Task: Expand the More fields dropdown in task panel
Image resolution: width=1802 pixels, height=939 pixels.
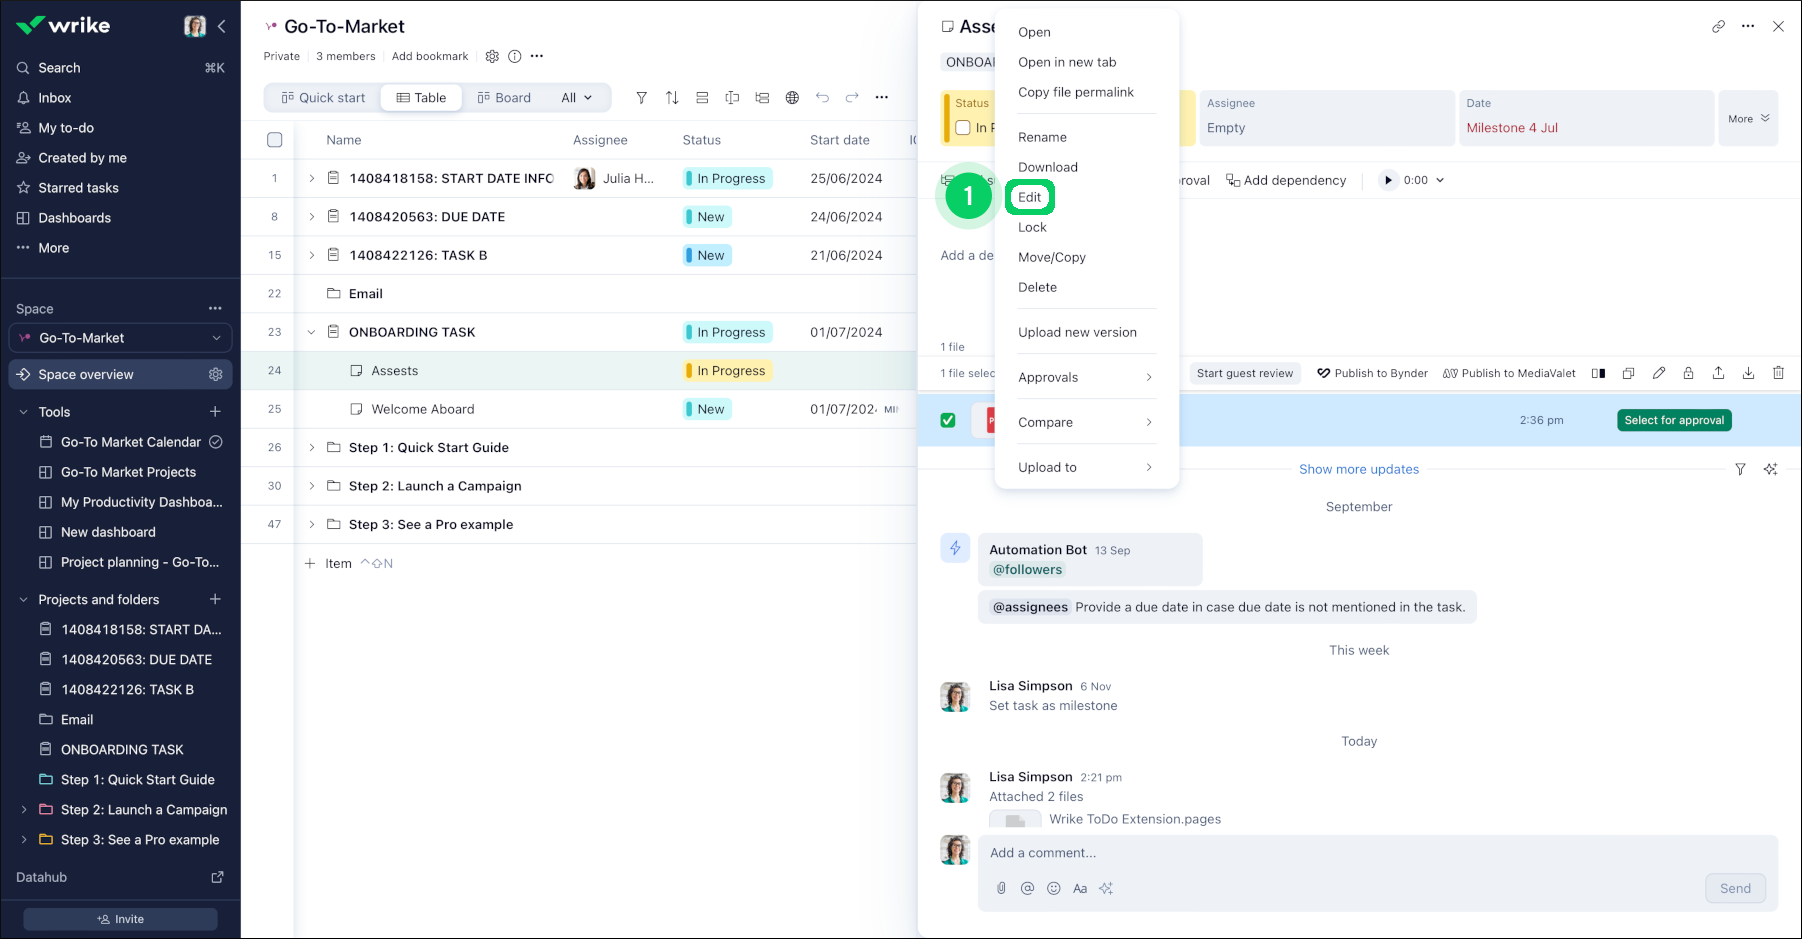Action: (1749, 118)
